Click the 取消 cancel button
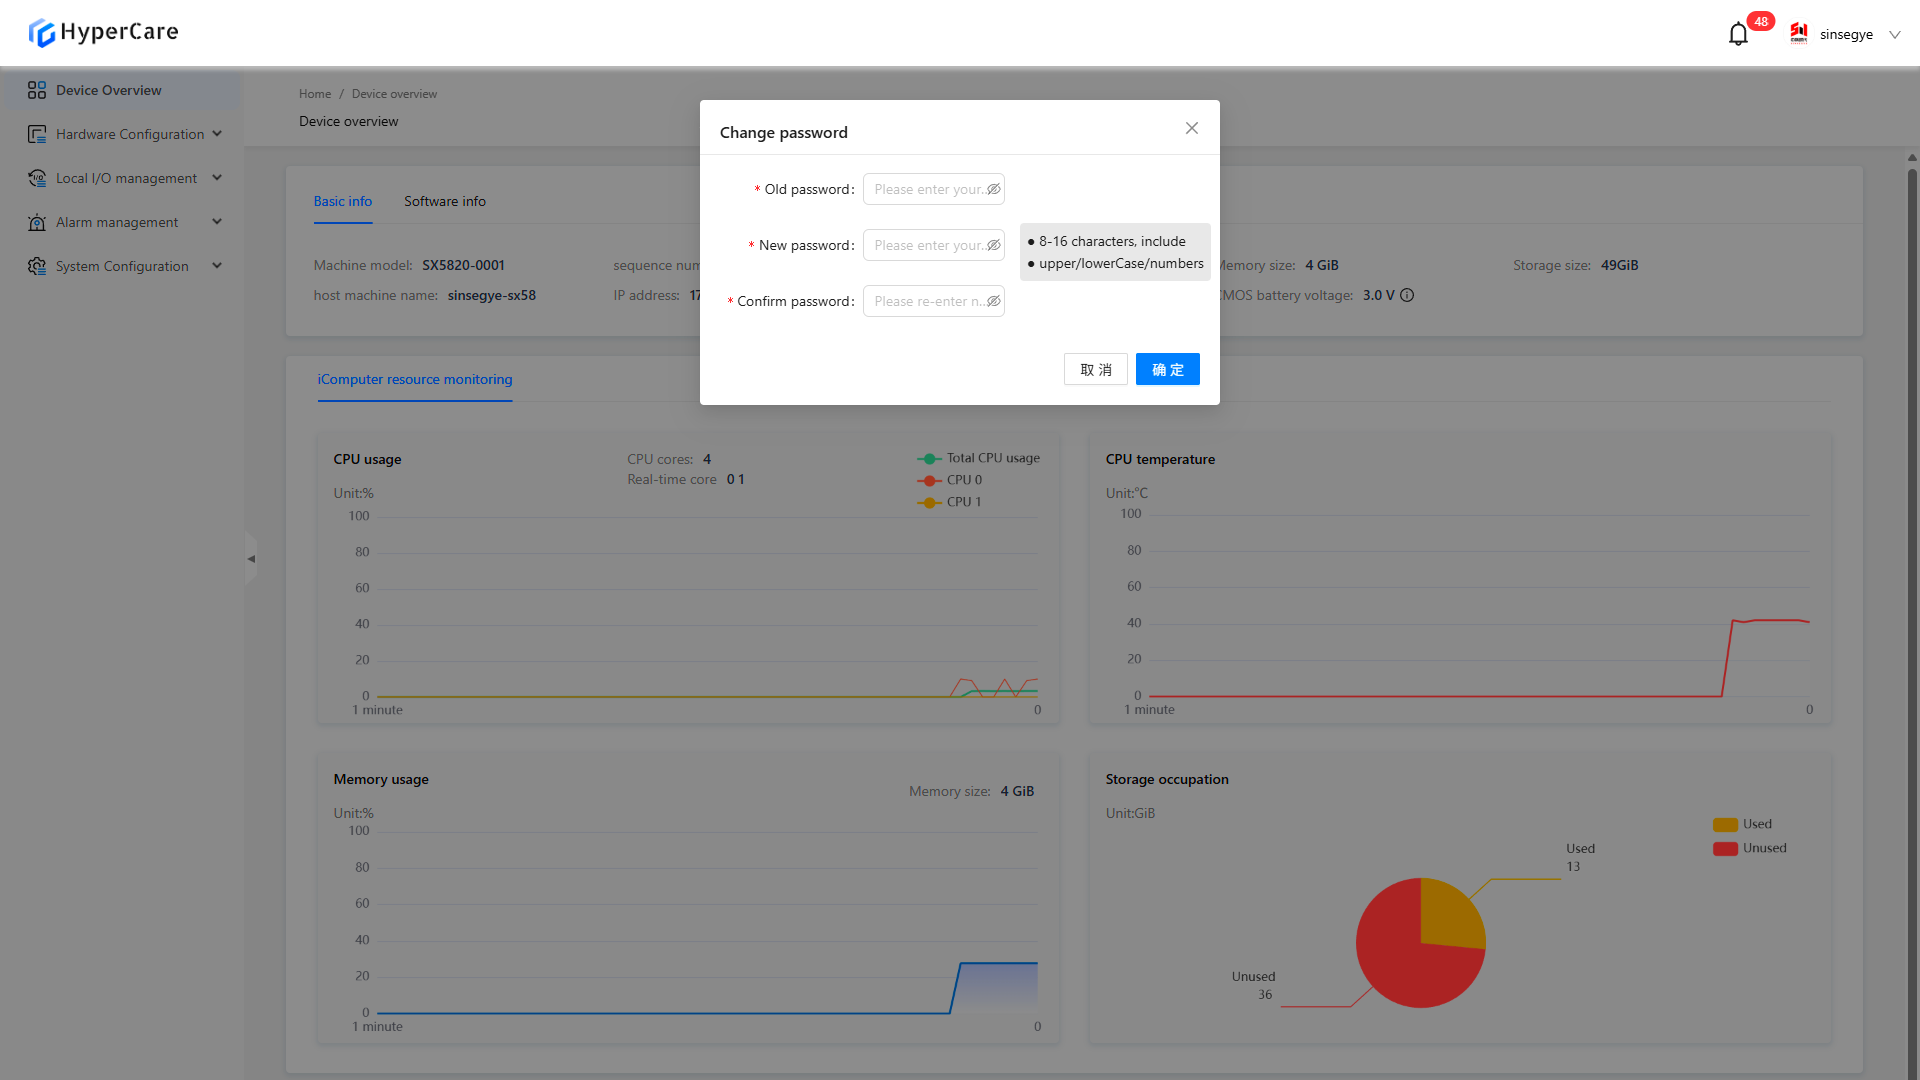The image size is (1920, 1080). [x=1095, y=369]
